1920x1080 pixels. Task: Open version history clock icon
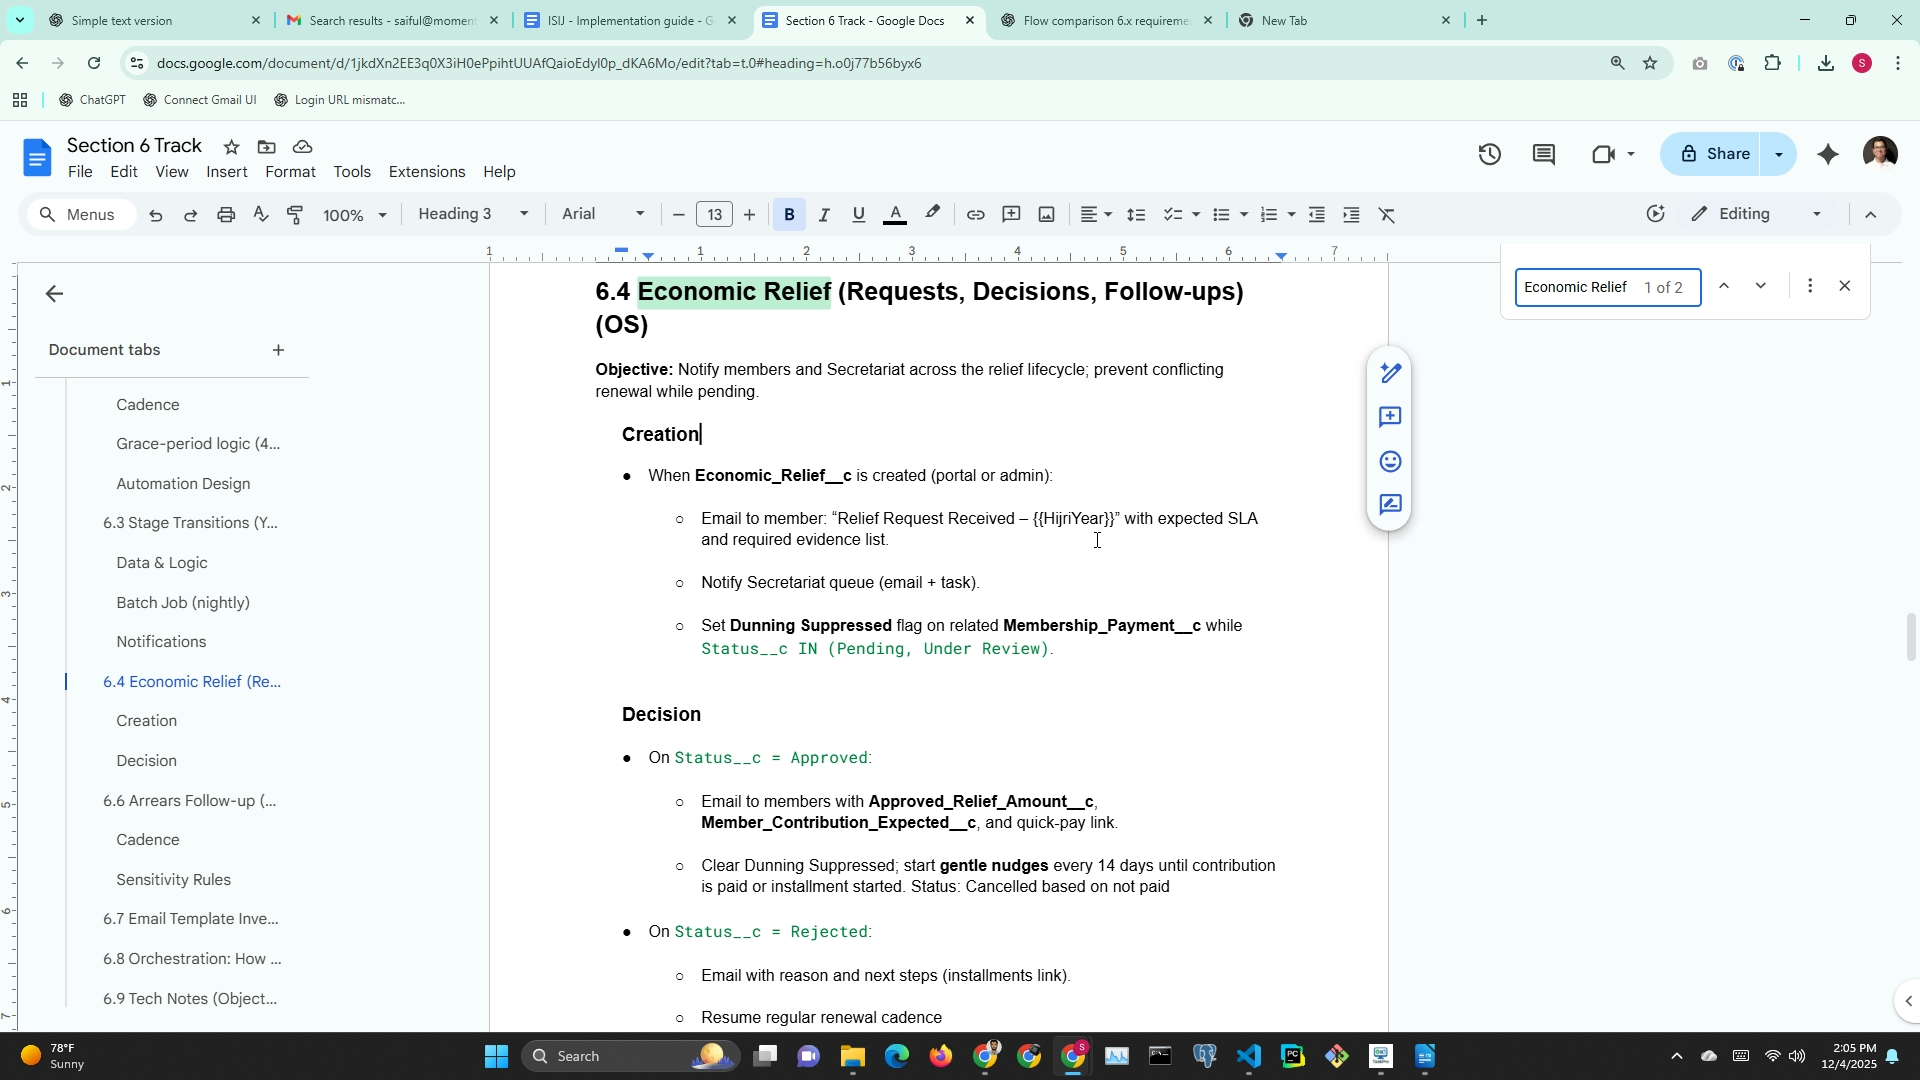1489,154
